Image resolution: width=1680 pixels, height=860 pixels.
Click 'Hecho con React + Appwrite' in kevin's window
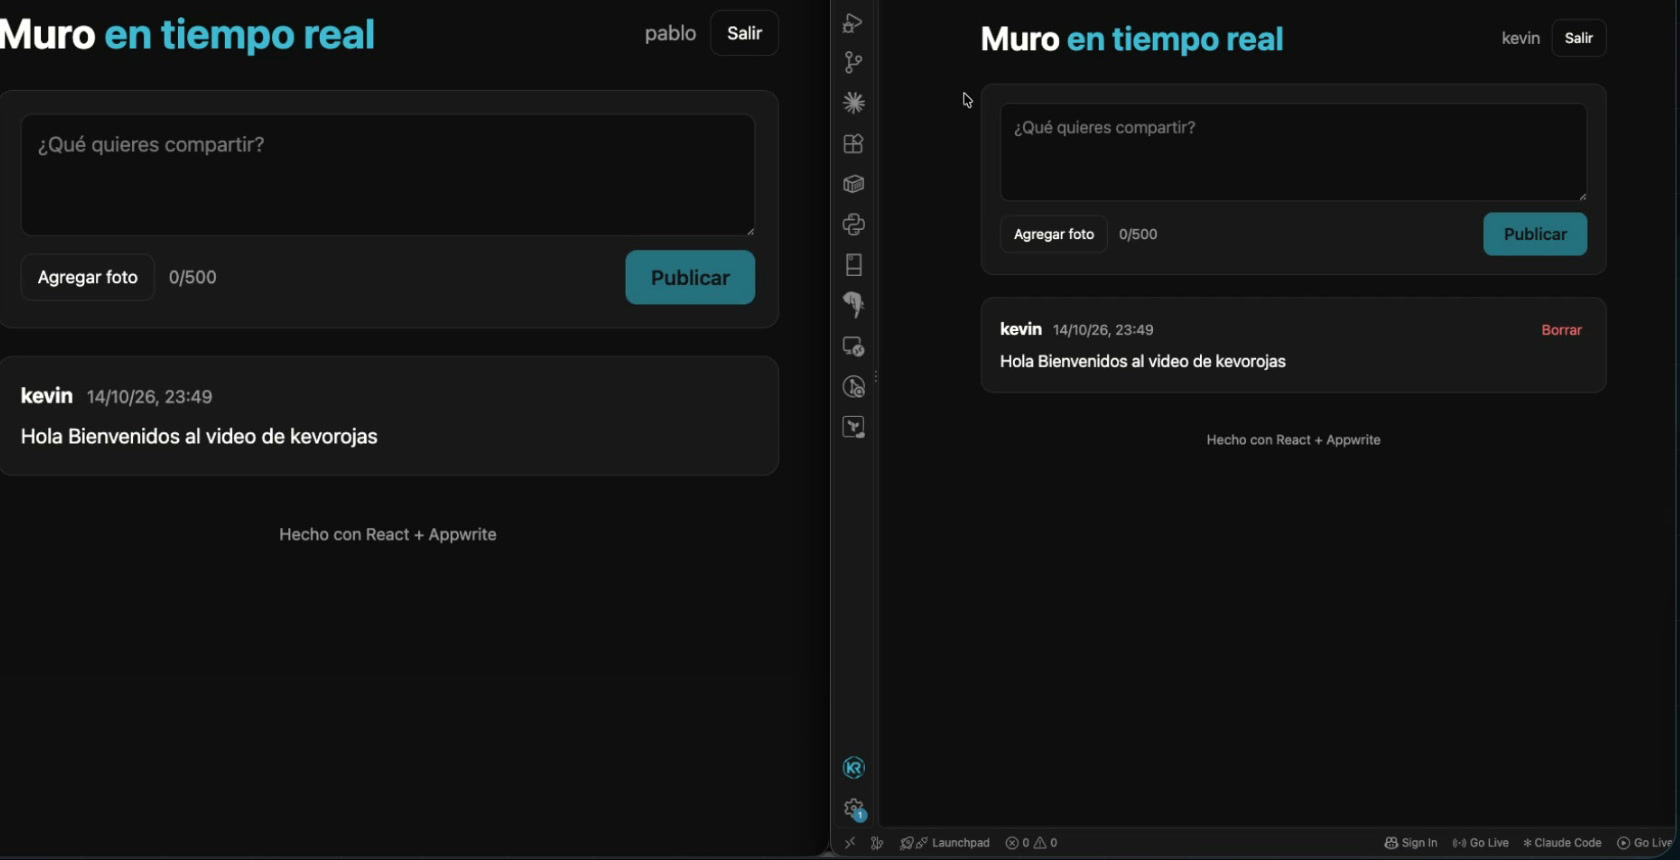pyautogui.click(x=1293, y=440)
